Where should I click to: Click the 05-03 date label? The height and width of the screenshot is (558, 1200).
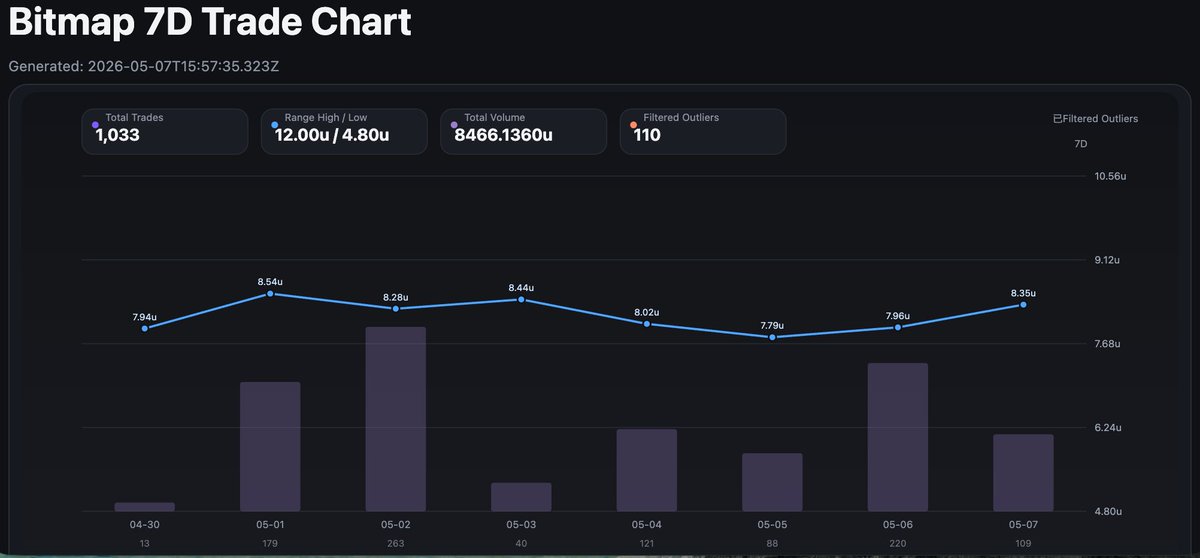coord(521,525)
